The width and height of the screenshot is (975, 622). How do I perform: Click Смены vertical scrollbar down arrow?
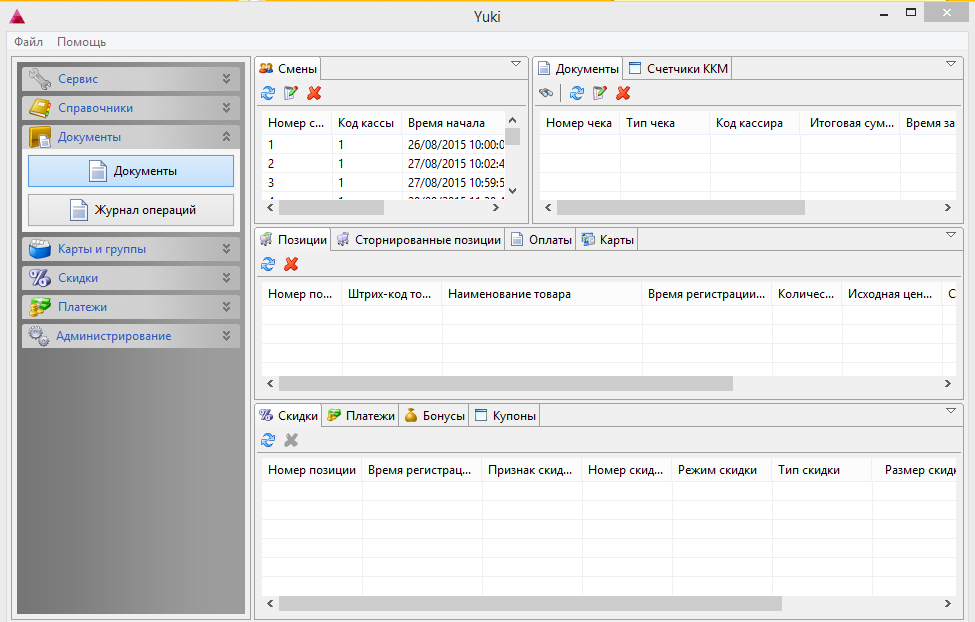[512, 191]
